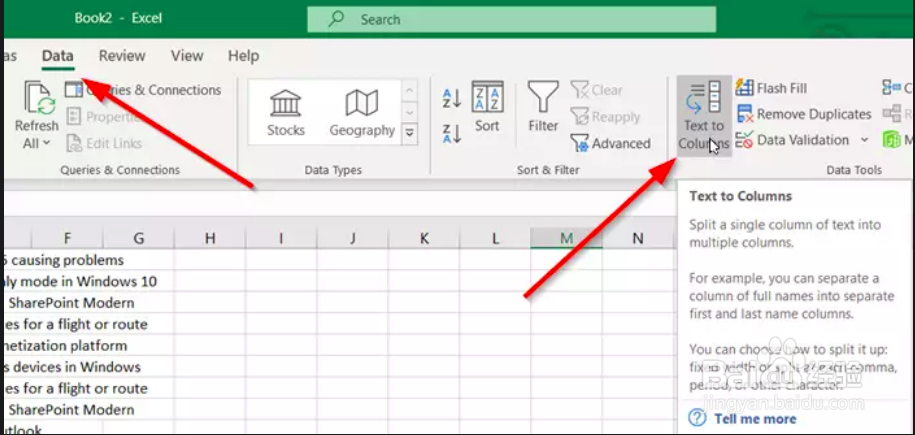
Task: Select column M header
Action: pyautogui.click(x=566, y=238)
